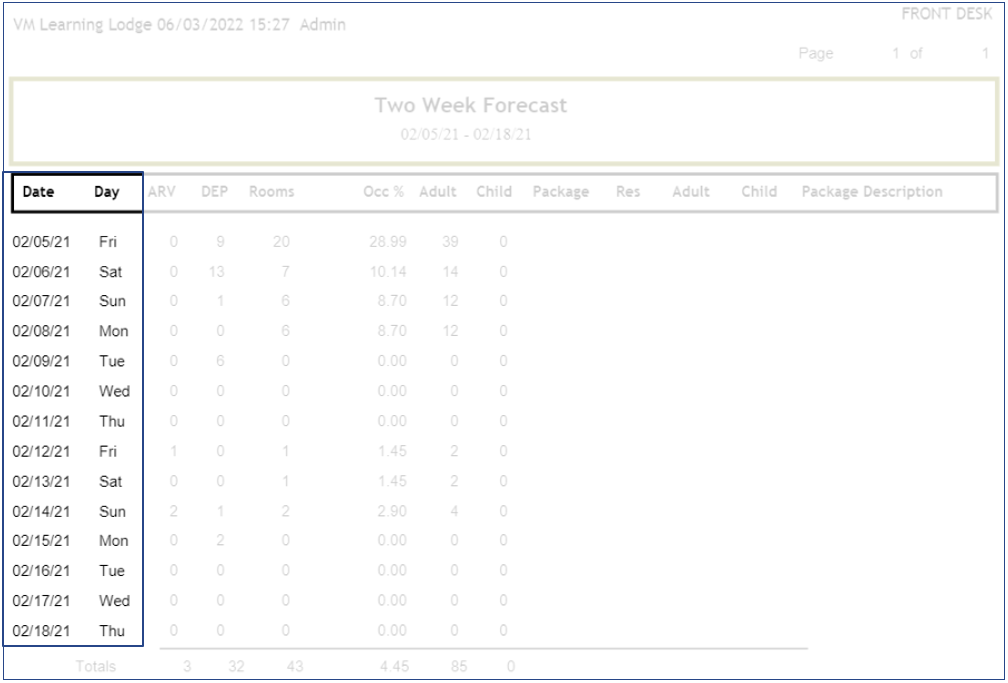The width and height of the screenshot is (1008, 683).
Task: Select the Totals row label
Action: 96,665
